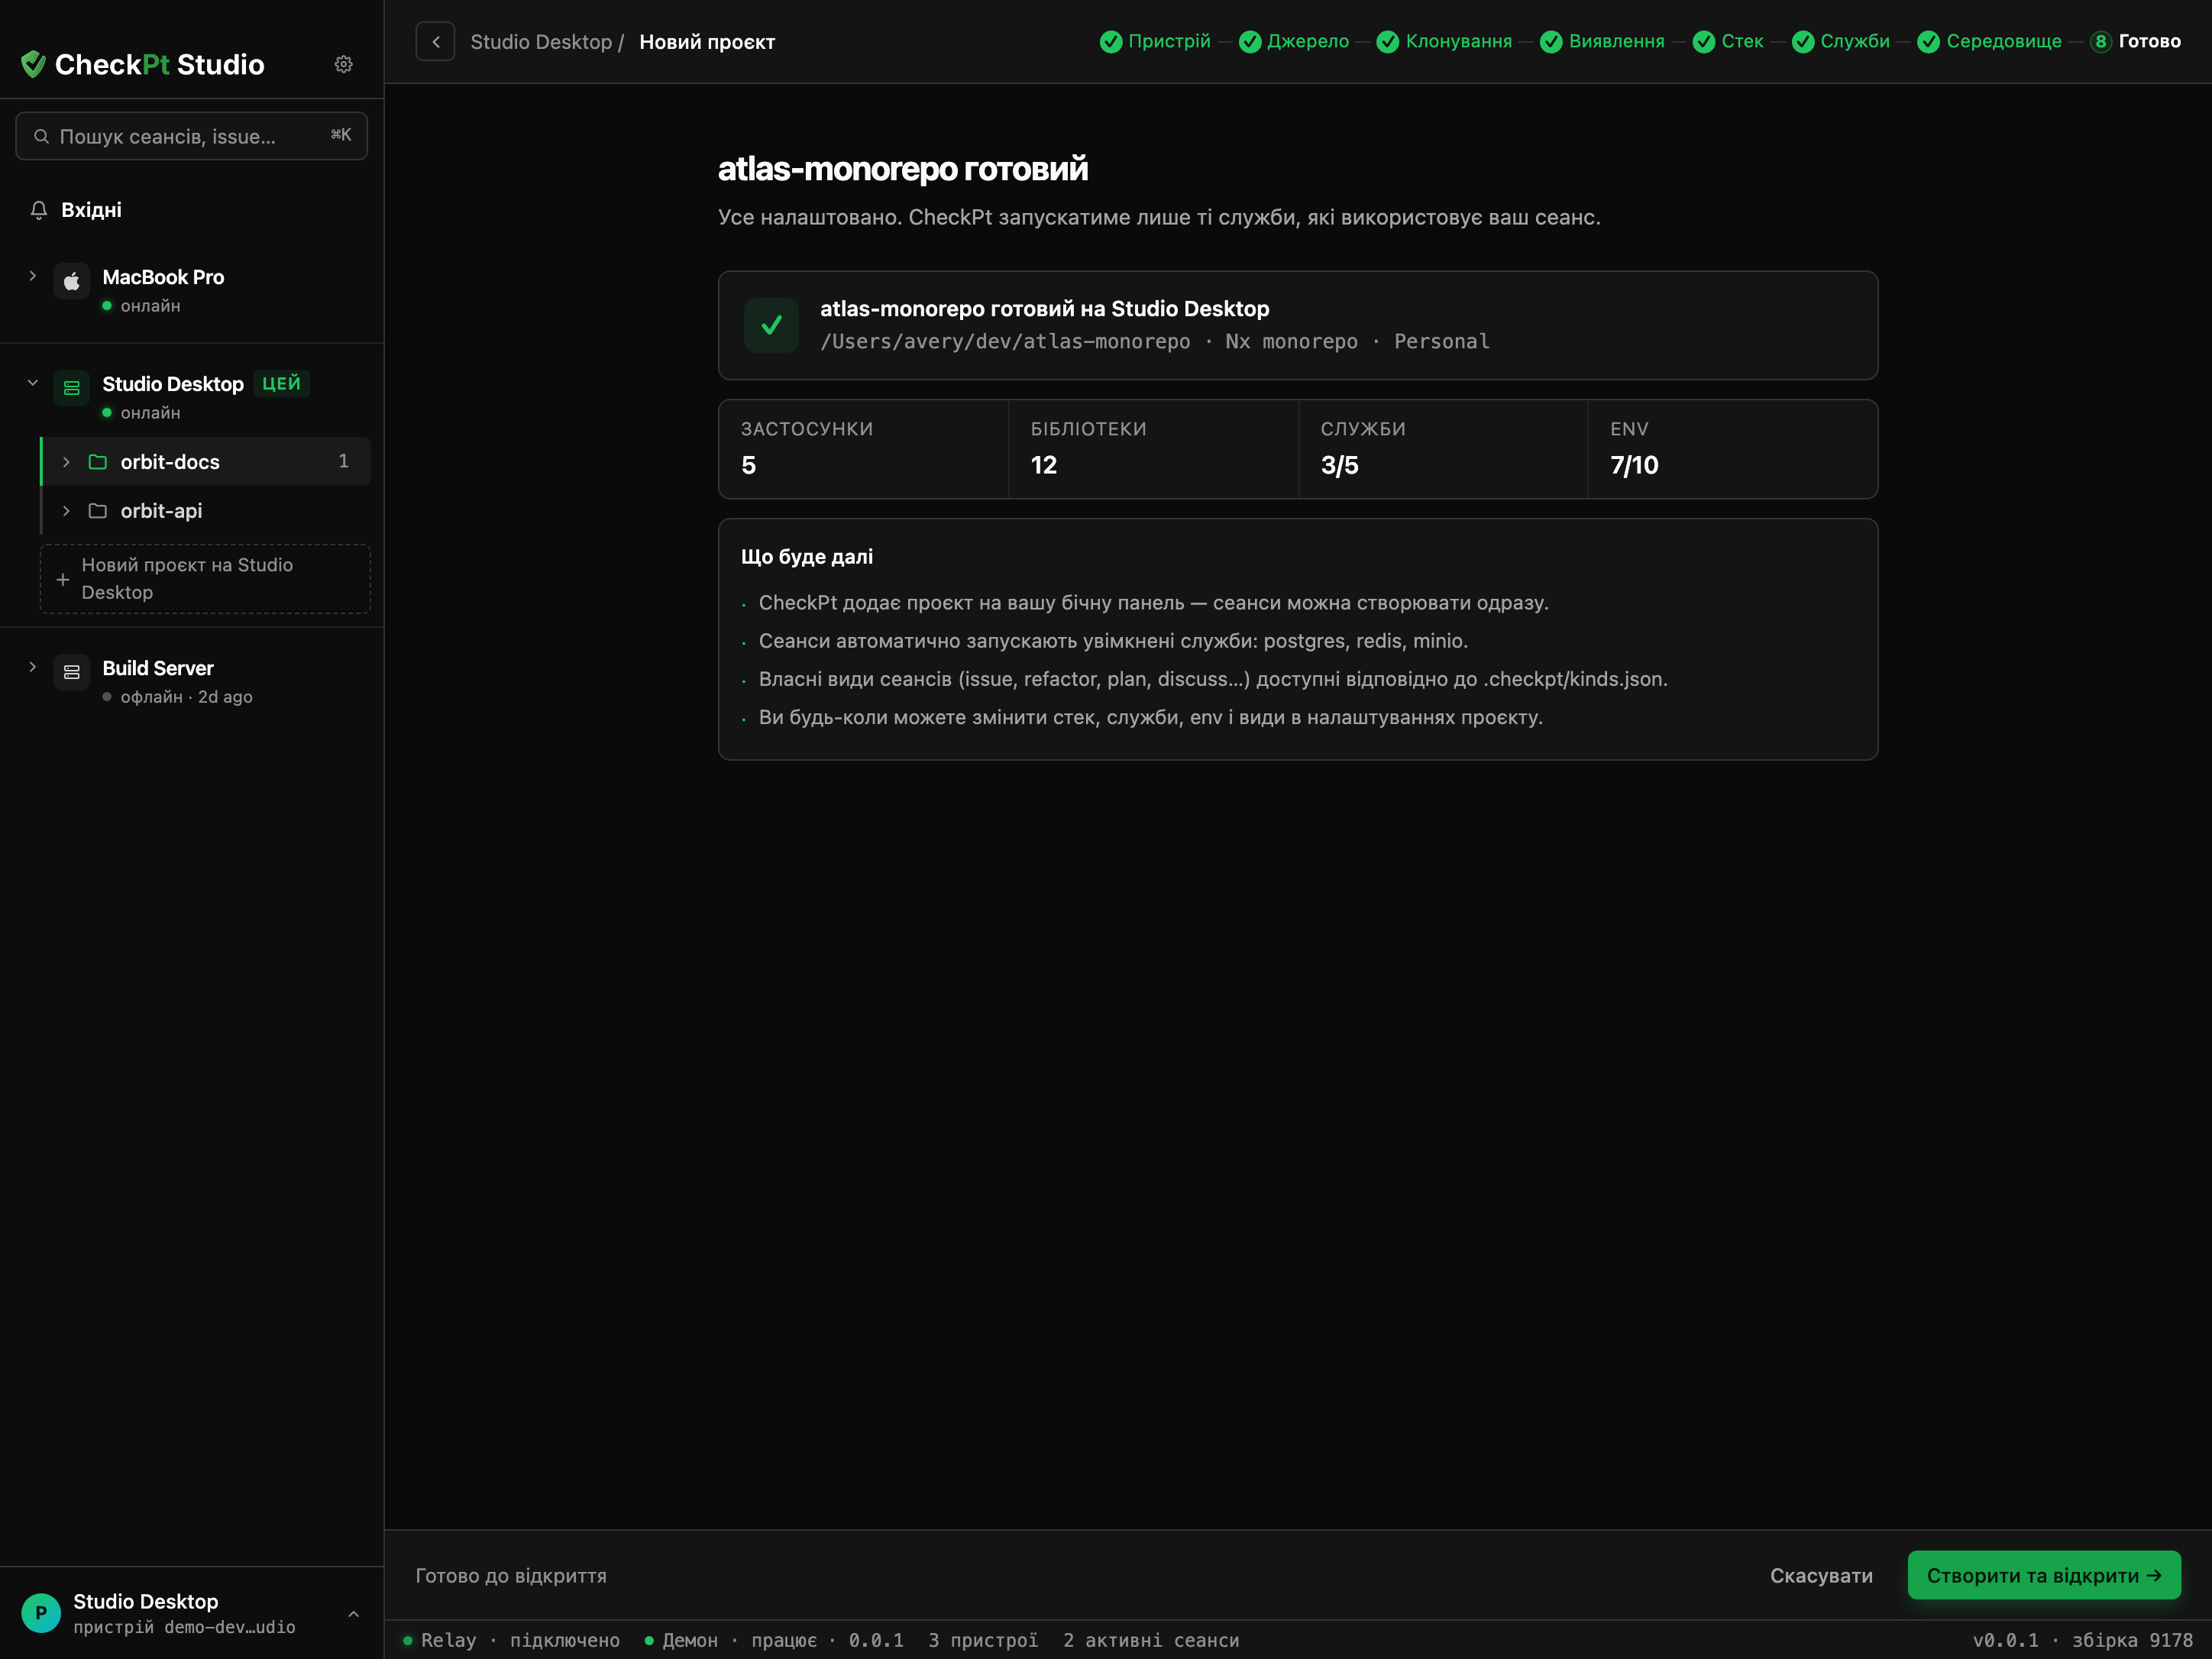Viewport: 2212px width, 1659px height.
Task: Open Вхідні inbox
Action: tap(192, 210)
